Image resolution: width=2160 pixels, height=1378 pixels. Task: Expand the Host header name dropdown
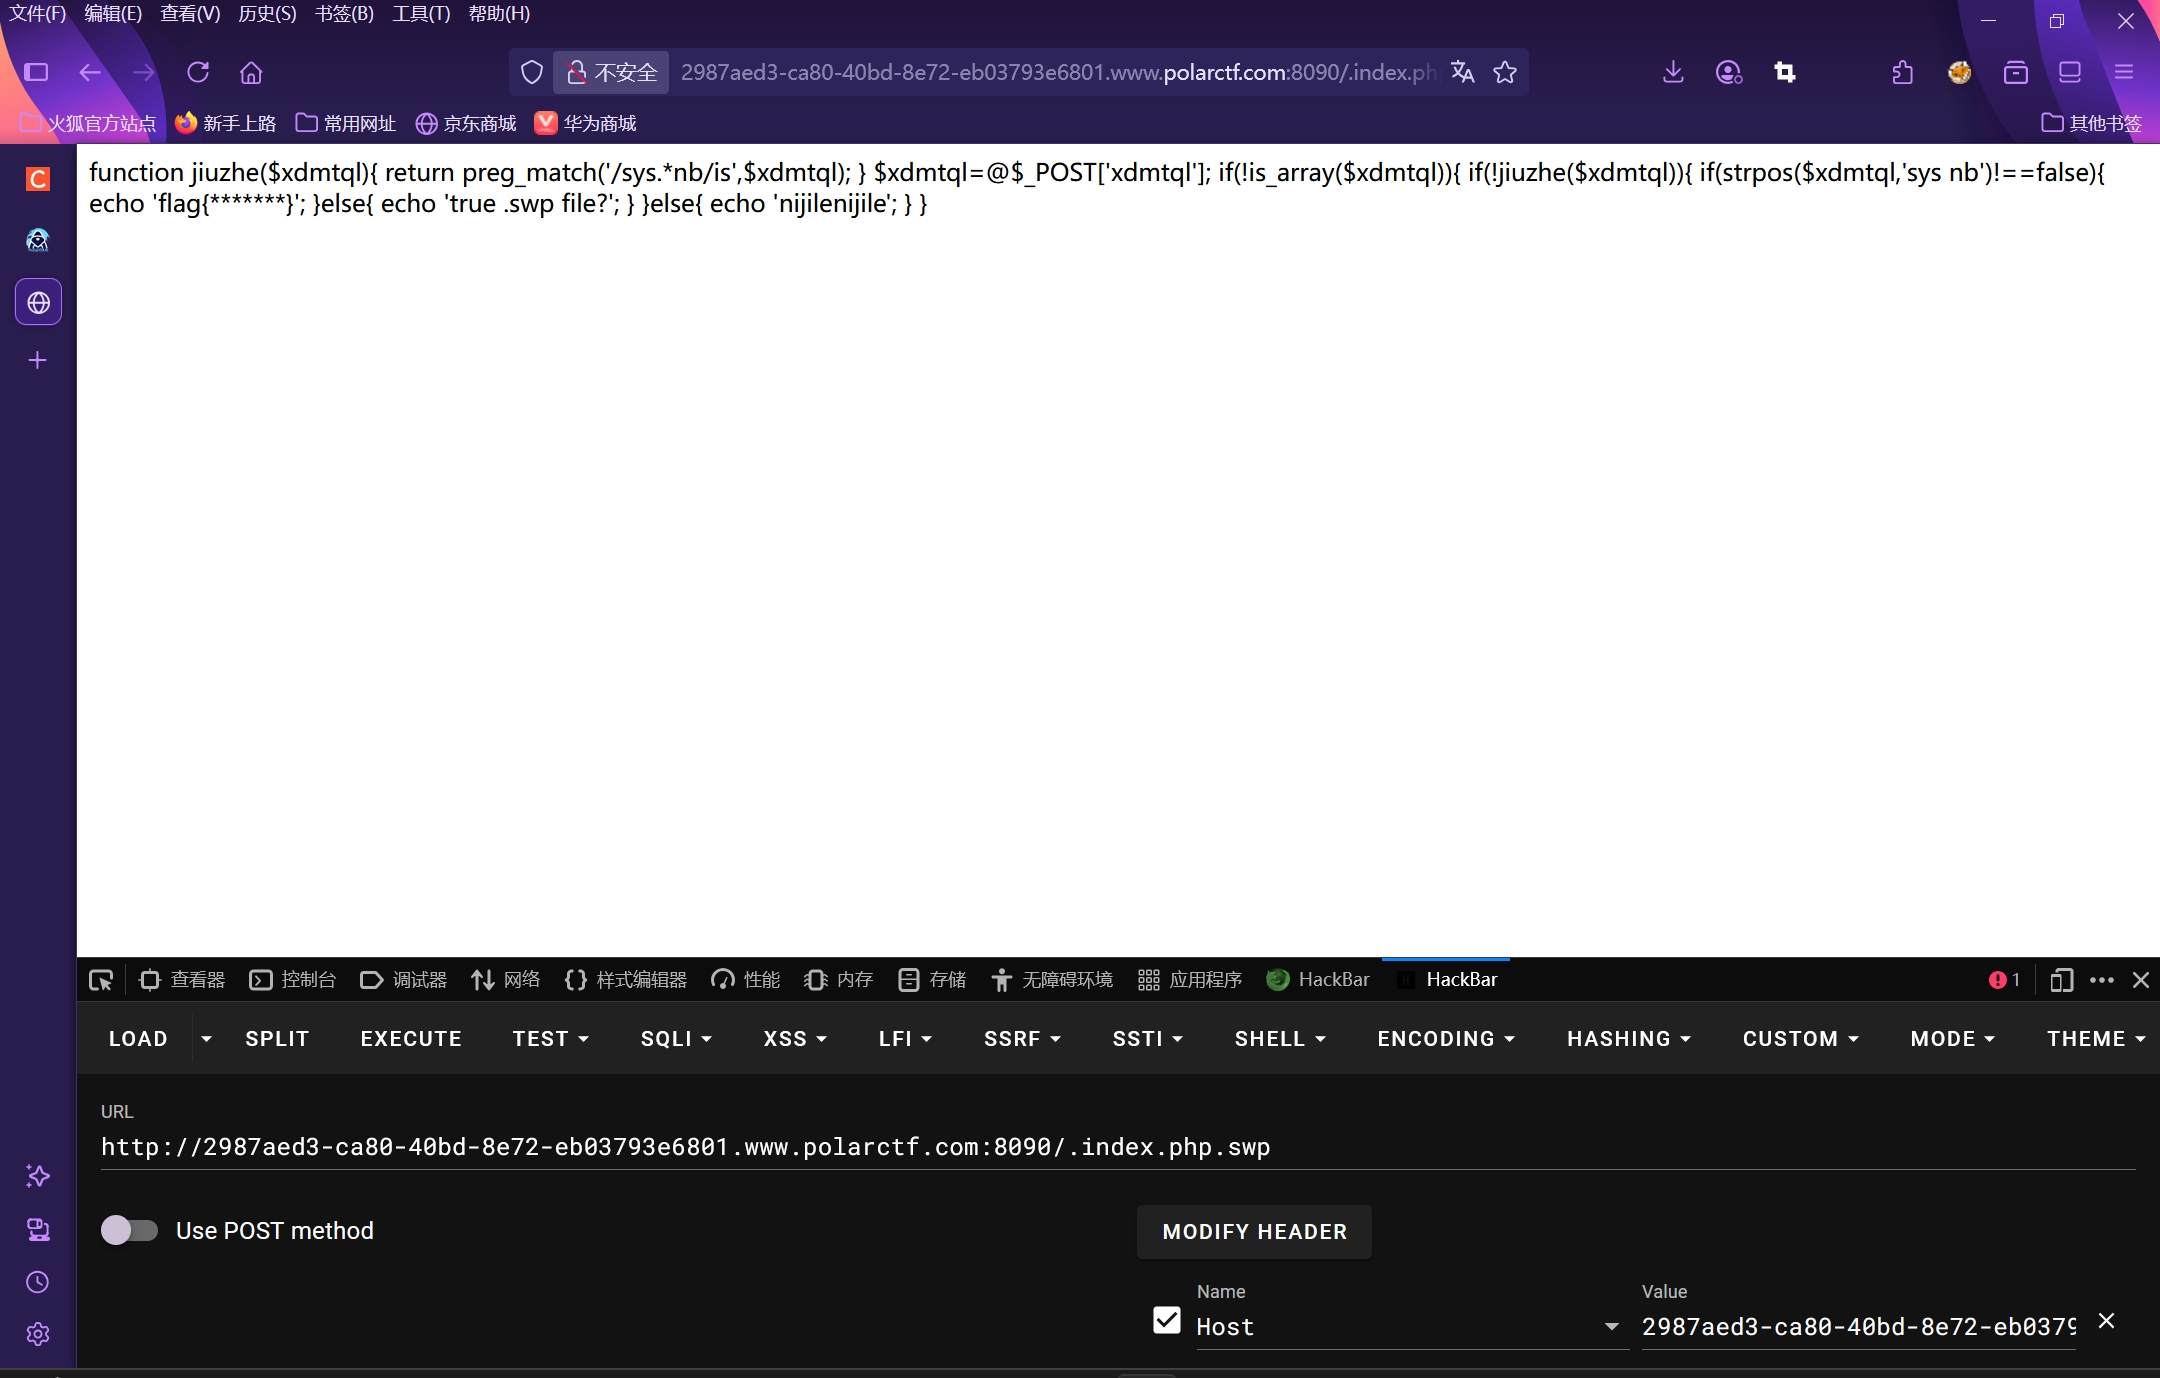(x=1611, y=1327)
